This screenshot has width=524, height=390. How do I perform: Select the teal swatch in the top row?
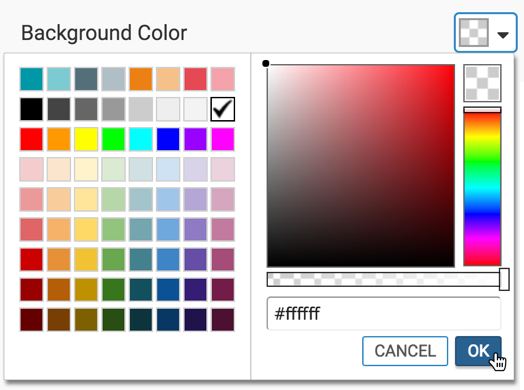(31, 79)
